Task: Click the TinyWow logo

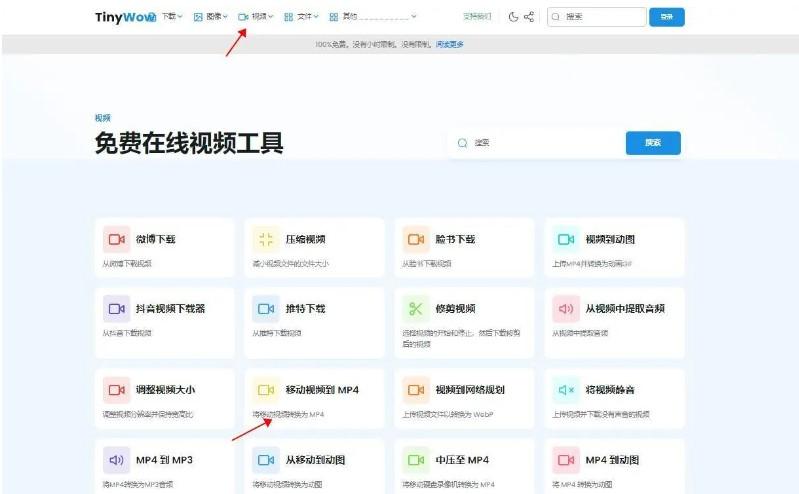Action: (x=125, y=17)
